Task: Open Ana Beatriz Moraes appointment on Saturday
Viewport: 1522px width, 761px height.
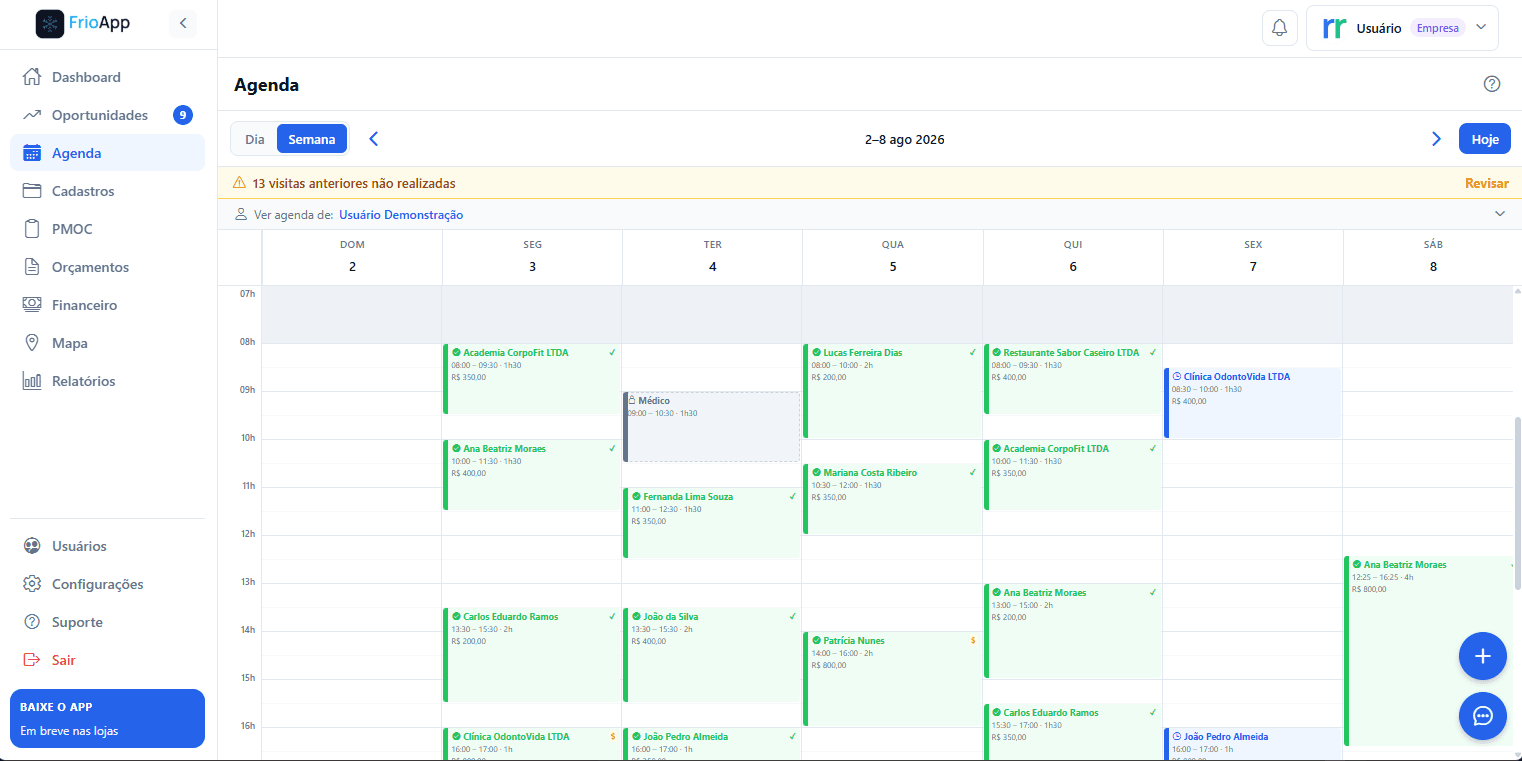Action: pyautogui.click(x=1430, y=651)
